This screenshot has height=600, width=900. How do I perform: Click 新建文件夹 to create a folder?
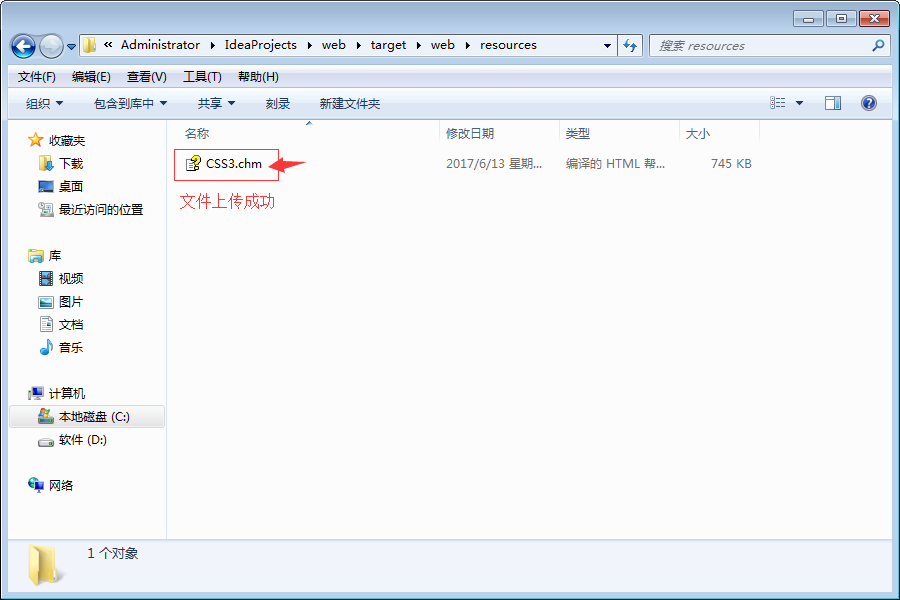pos(350,104)
